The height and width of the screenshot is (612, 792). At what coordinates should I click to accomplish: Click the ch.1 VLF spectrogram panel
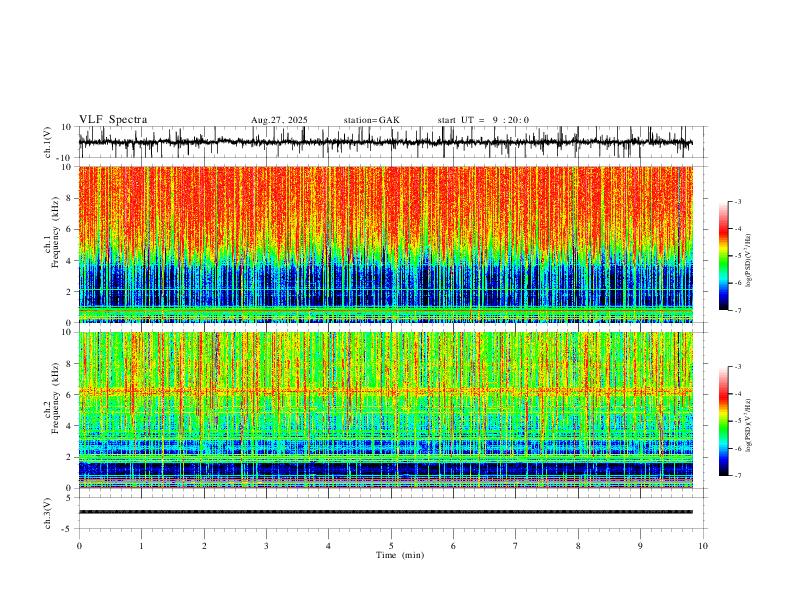[386, 244]
